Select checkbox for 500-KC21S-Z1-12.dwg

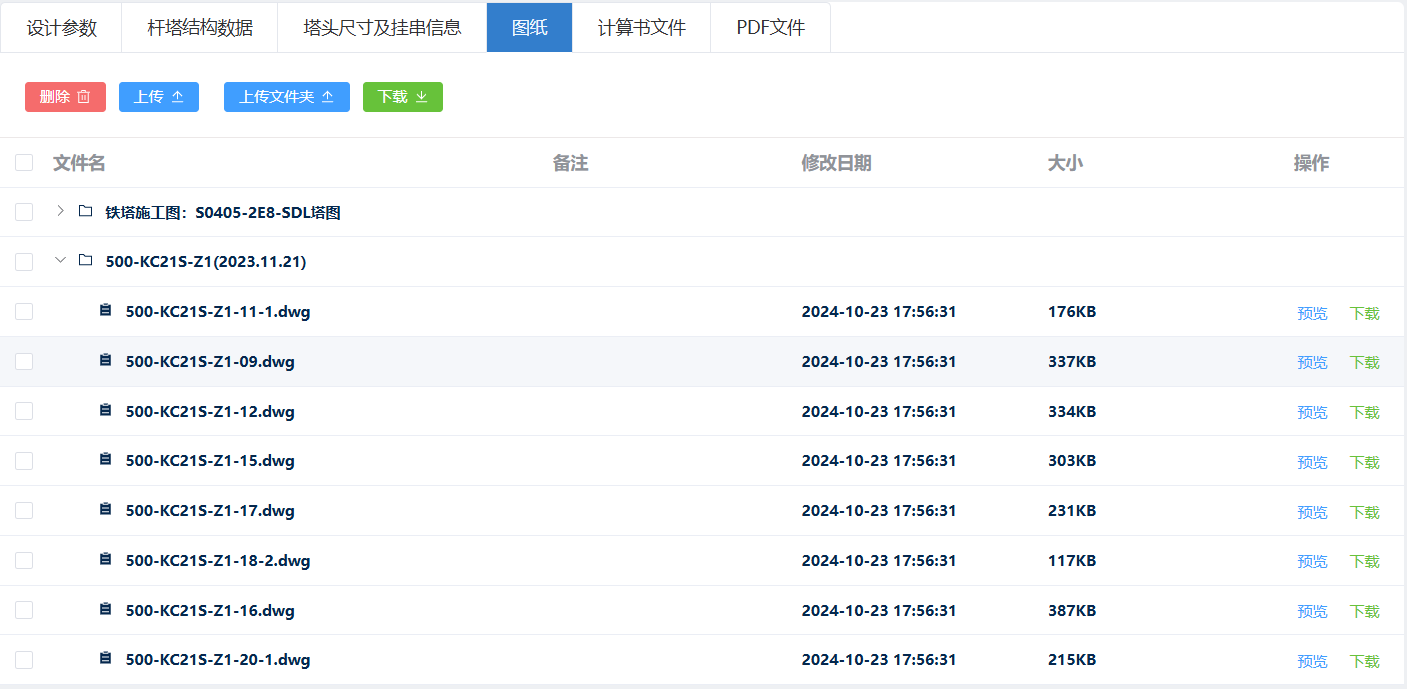click(x=24, y=411)
